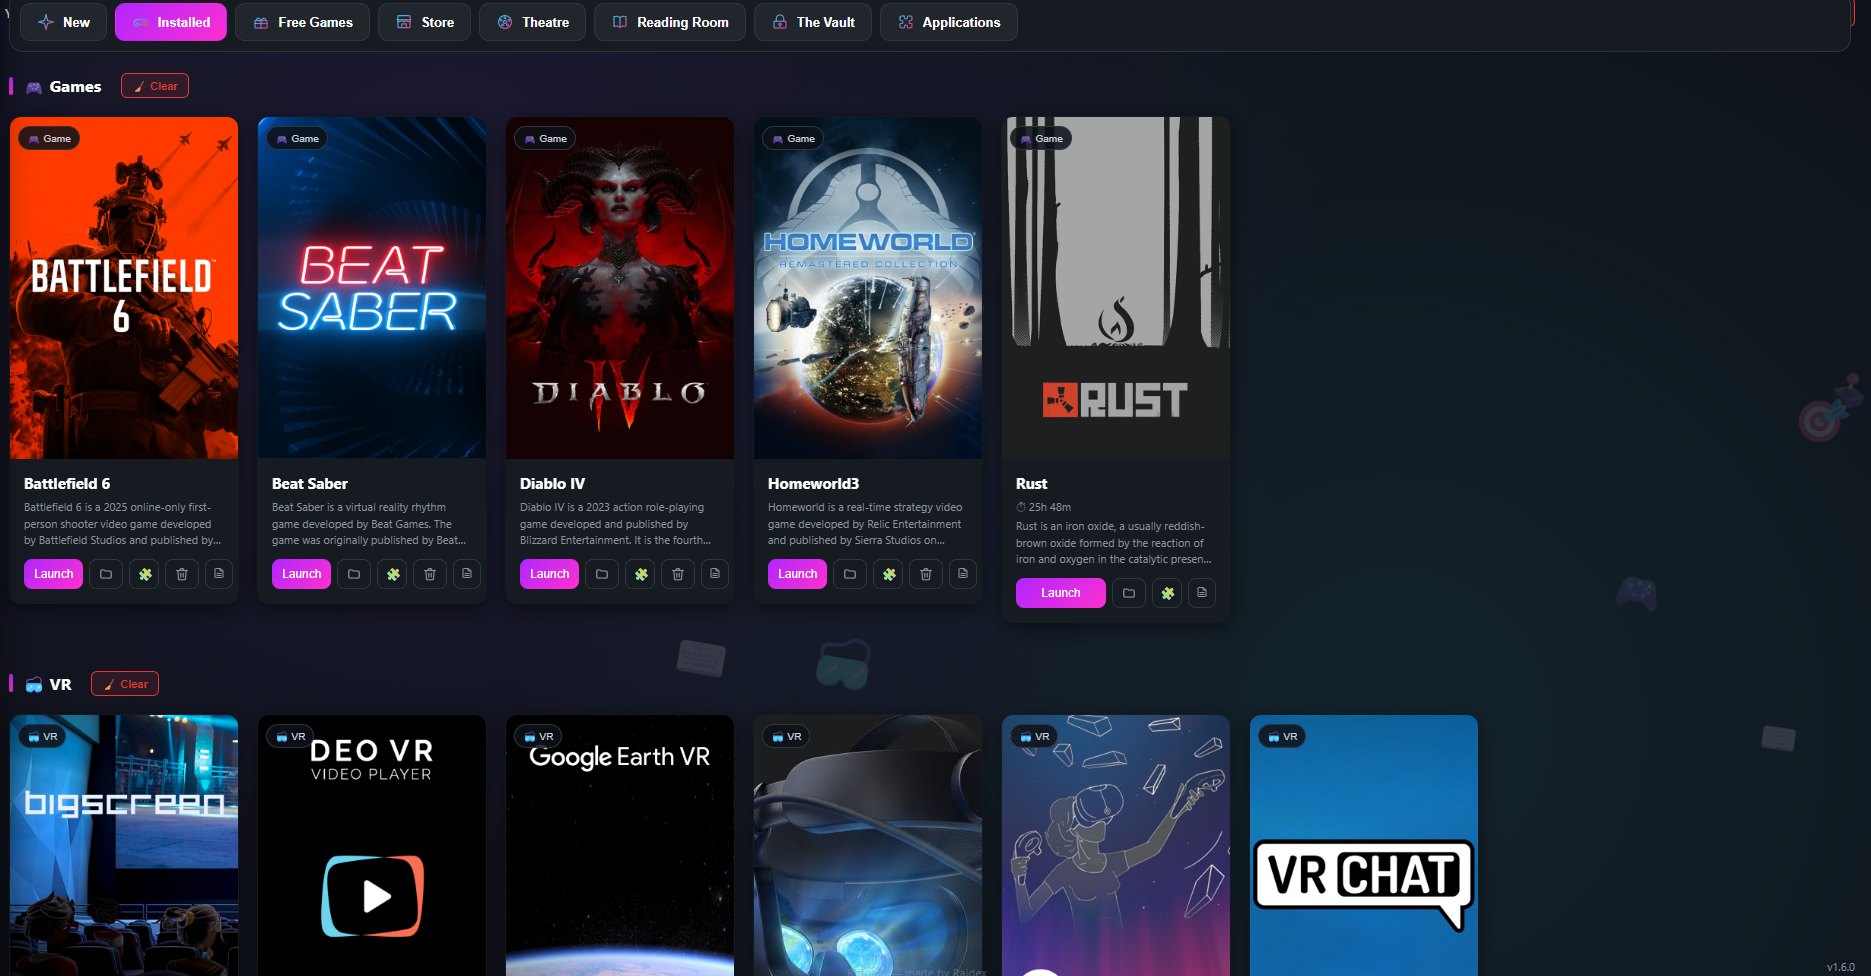Click the puzzle piece icon under Rust
Image resolution: width=1871 pixels, height=976 pixels.
coord(1167,593)
